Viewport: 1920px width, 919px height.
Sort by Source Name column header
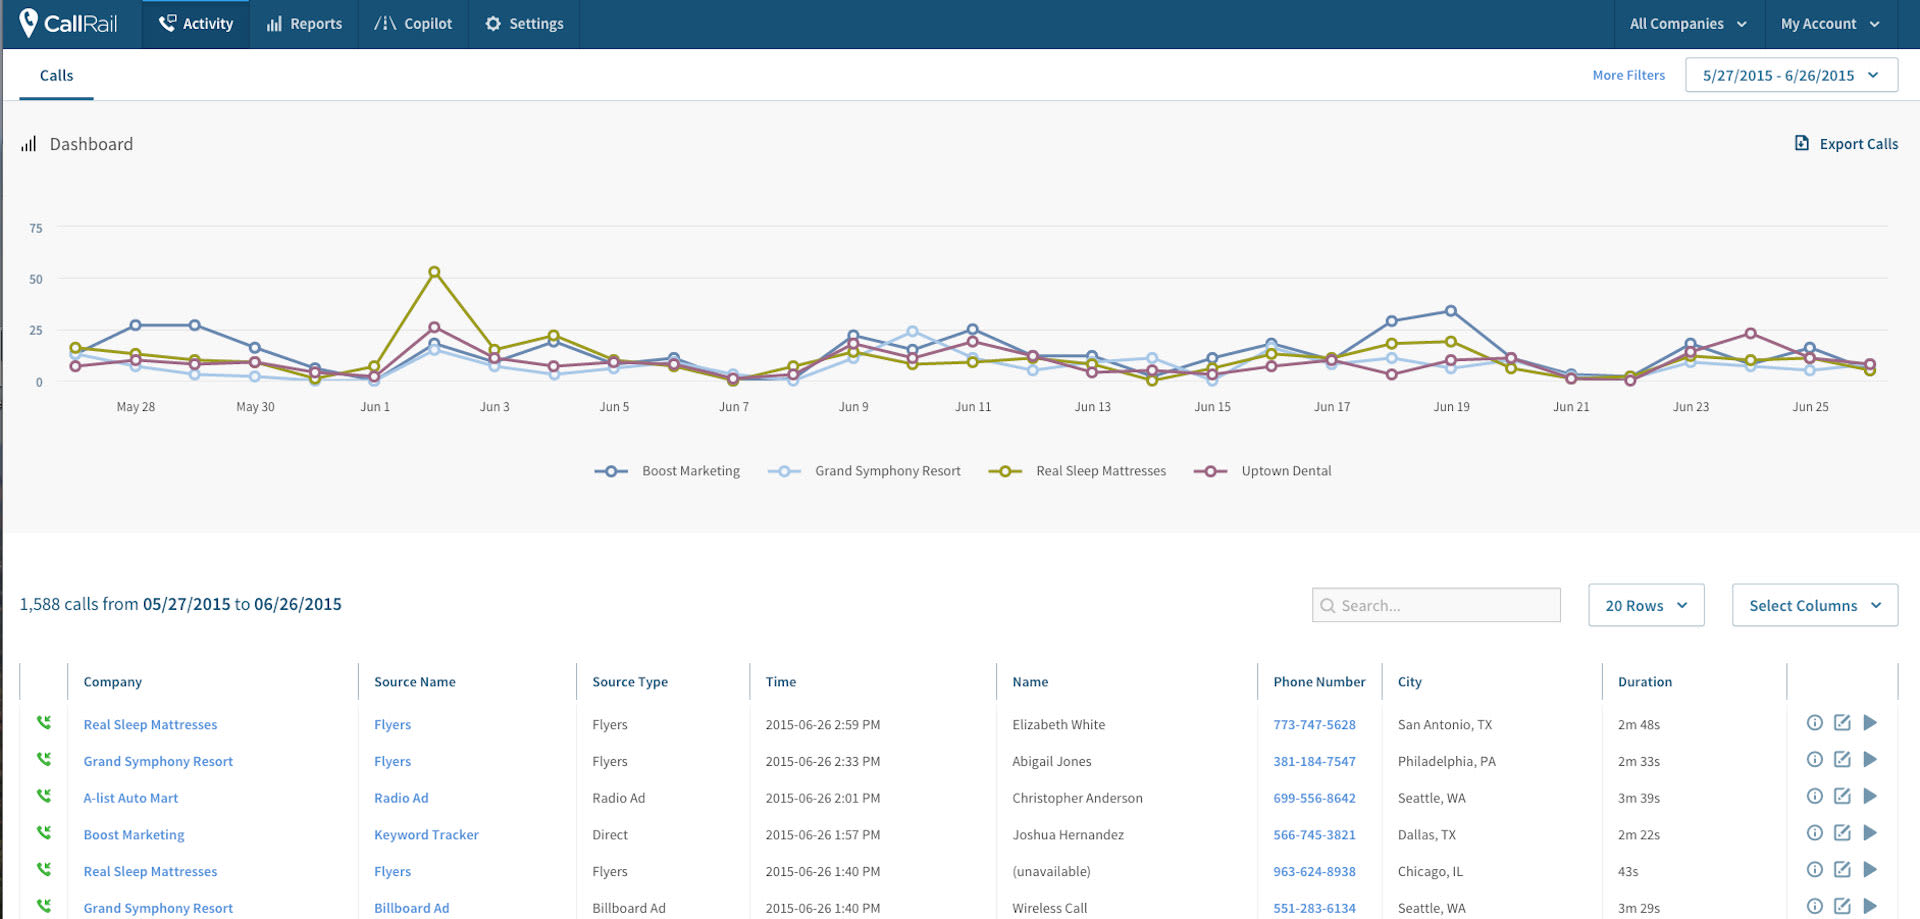(414, 682)
